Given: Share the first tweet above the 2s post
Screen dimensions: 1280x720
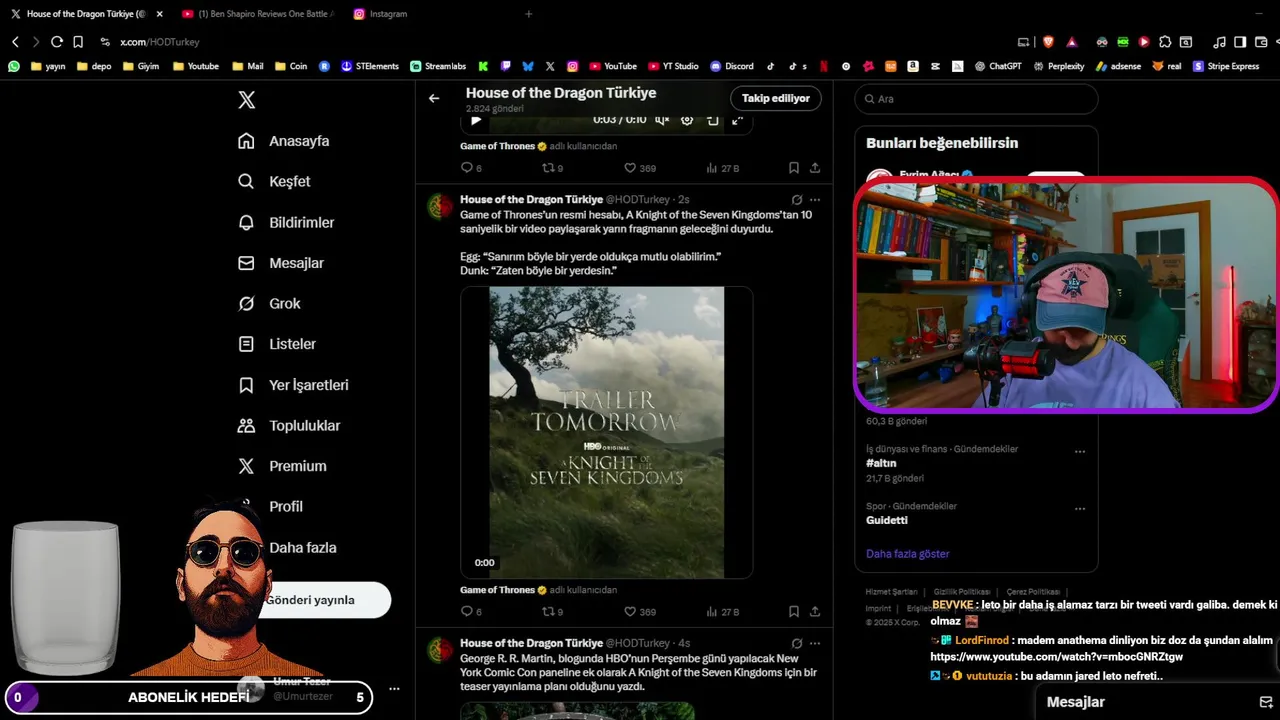Looking at the screenshot, I should pyautogui.click(x=815, y=168).
